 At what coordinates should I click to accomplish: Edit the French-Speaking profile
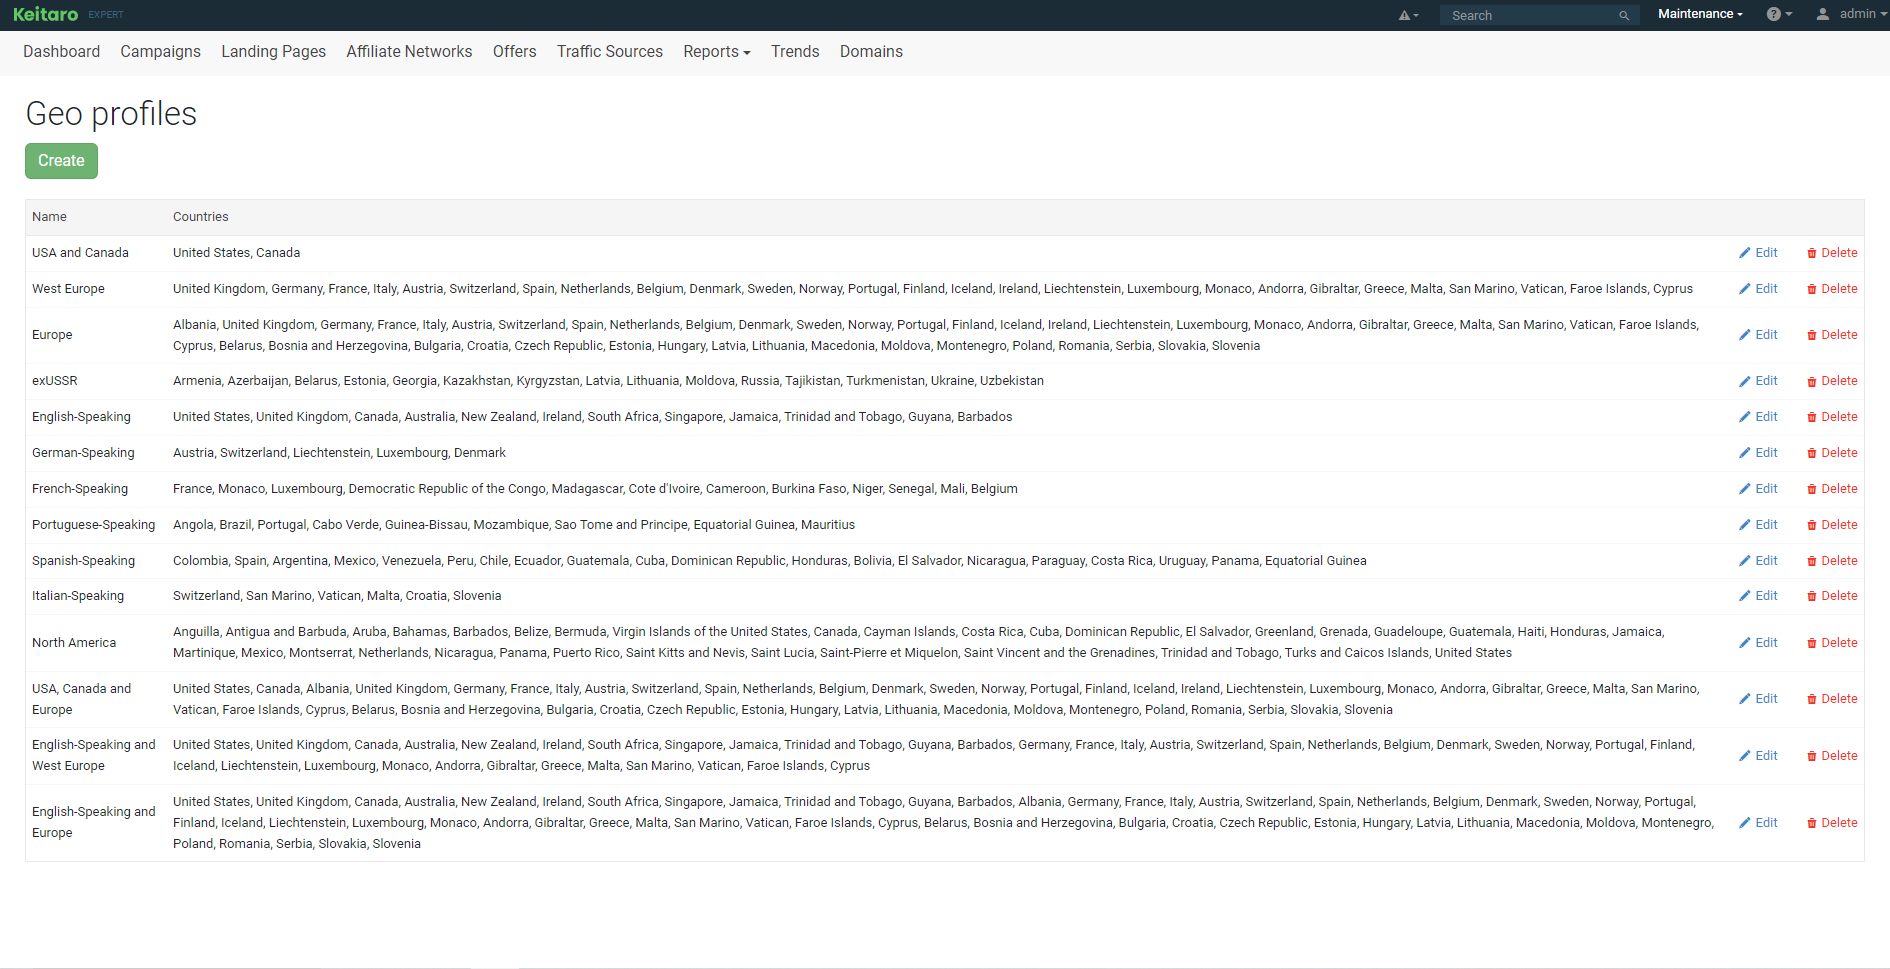(x=1758, y=489)
